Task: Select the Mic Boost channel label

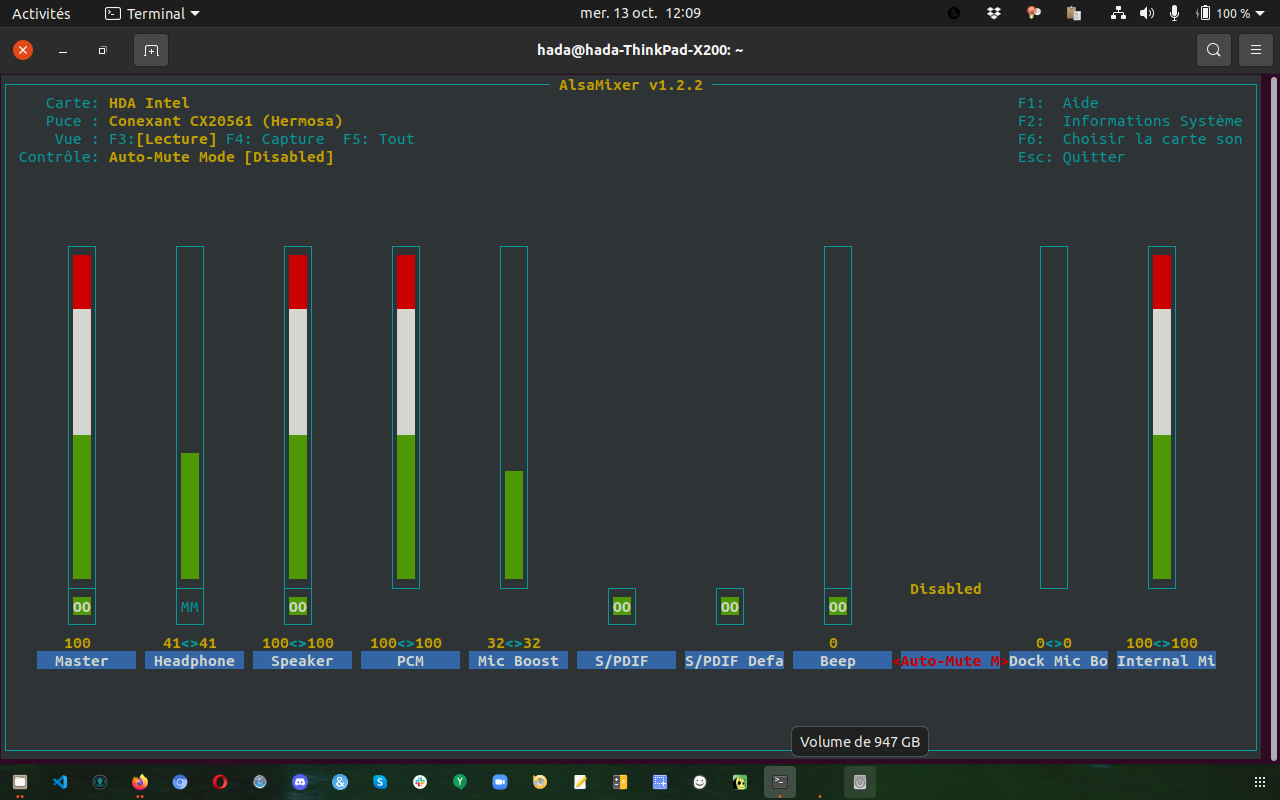Action: [518, 661]
